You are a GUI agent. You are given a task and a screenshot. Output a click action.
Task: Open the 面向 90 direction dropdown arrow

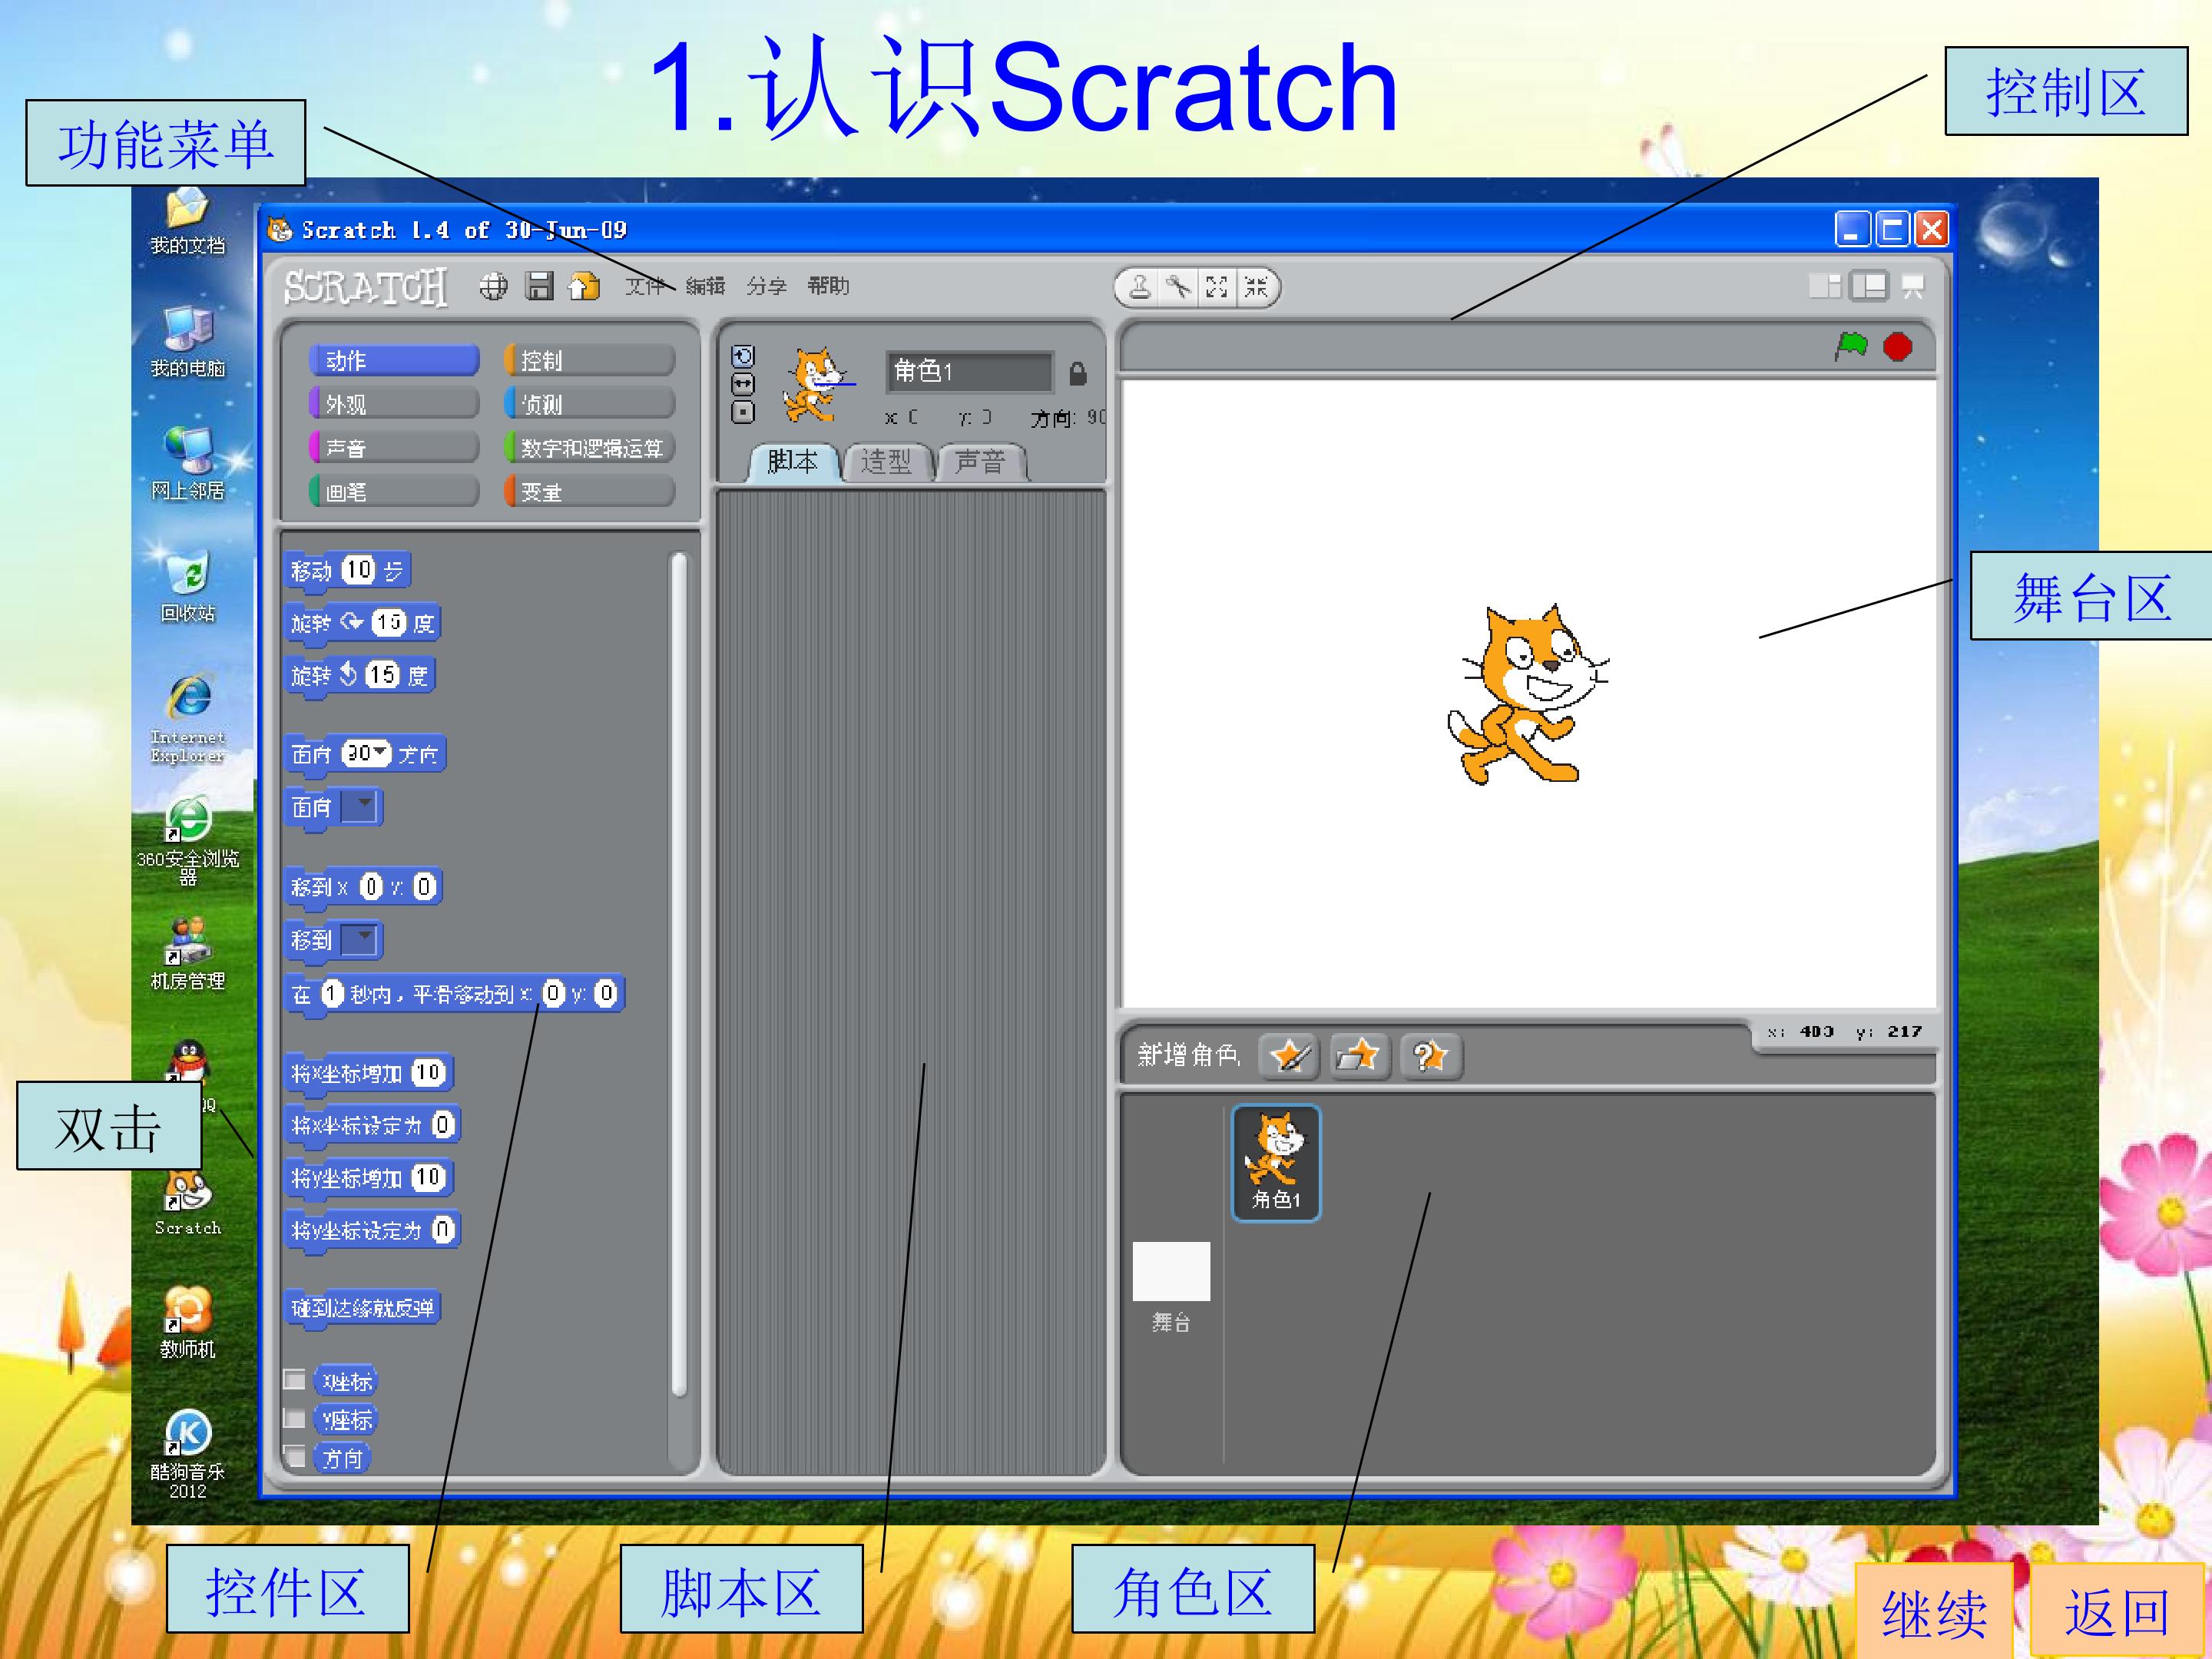click(x=380, y=752)
